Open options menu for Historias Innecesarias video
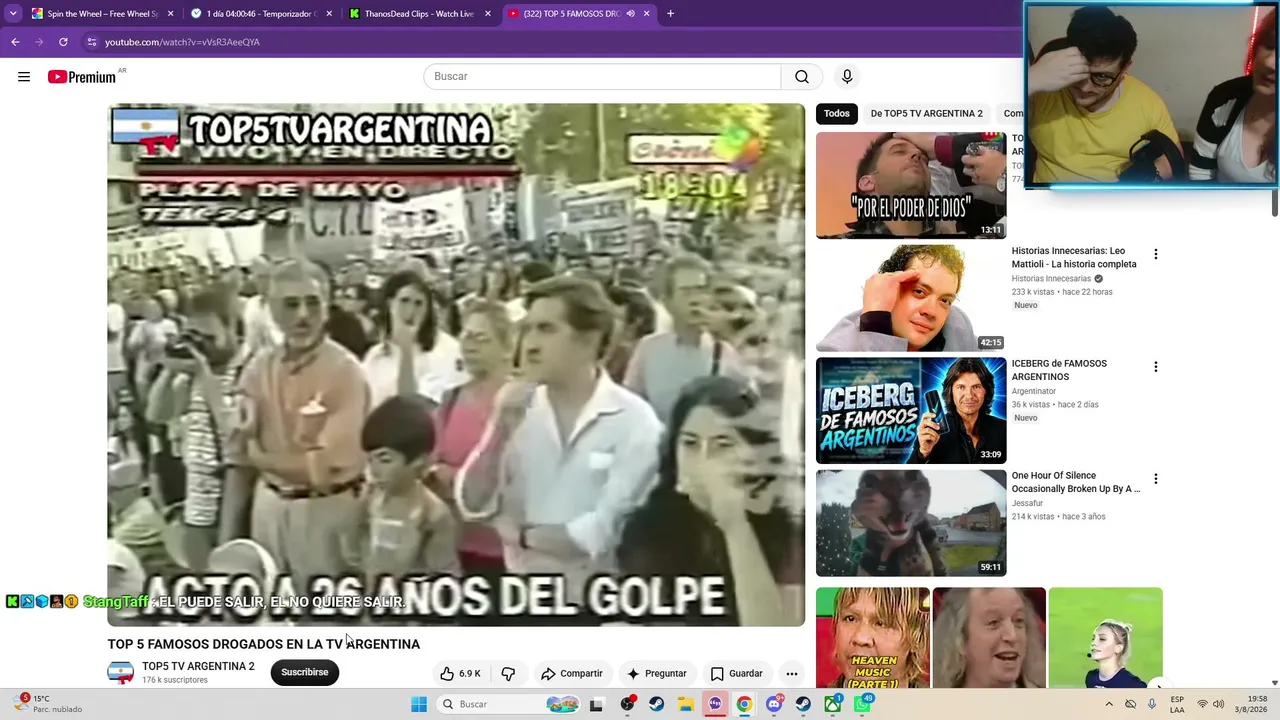This screenshot has height=720, width=1280. coord(1156,255)
